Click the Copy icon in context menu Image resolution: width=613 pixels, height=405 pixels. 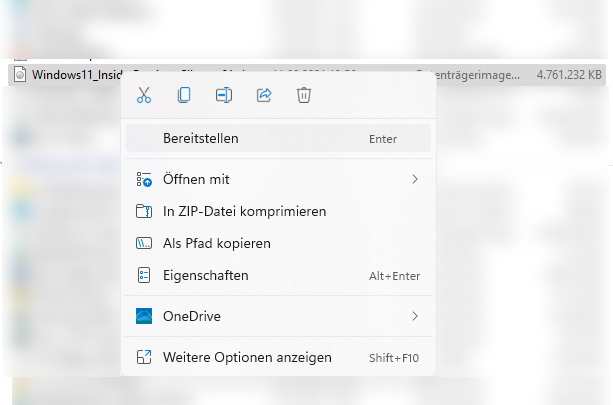coord(184,95)
